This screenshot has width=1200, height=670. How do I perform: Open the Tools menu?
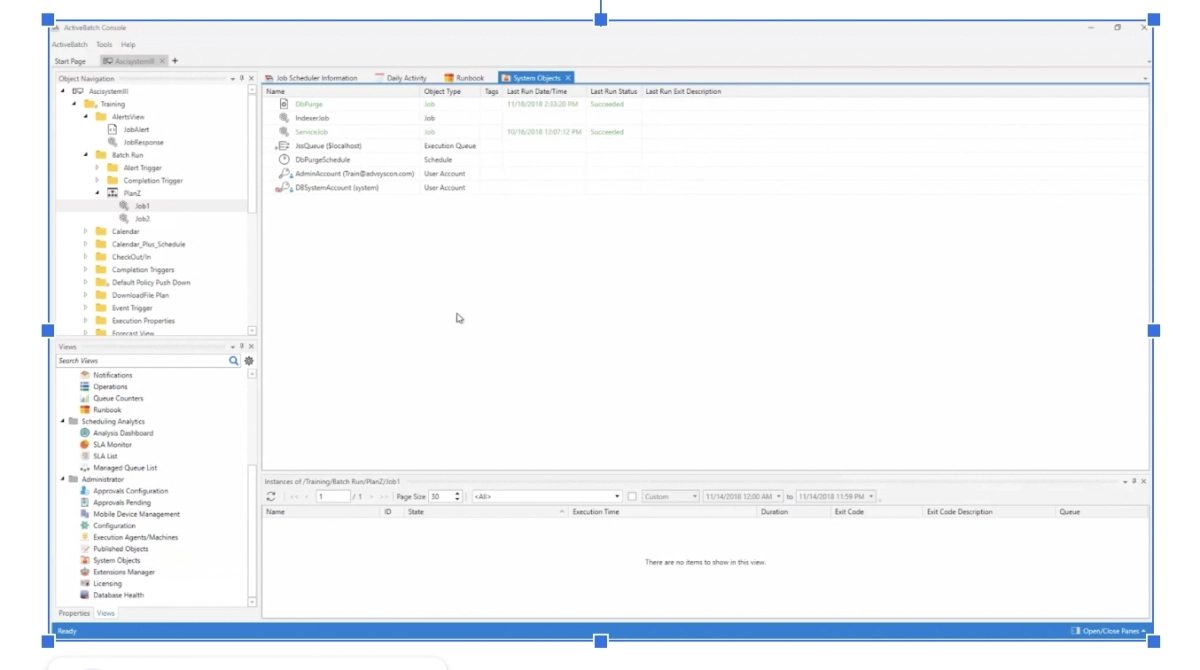point(104,45)
